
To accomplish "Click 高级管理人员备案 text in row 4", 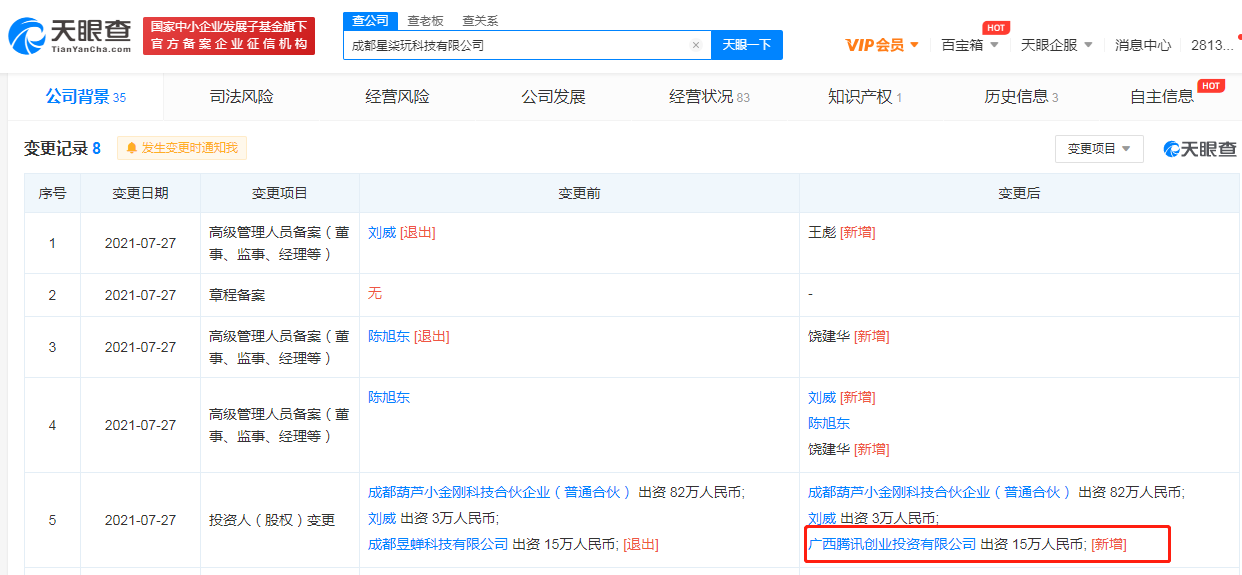I will click(279, 425).
